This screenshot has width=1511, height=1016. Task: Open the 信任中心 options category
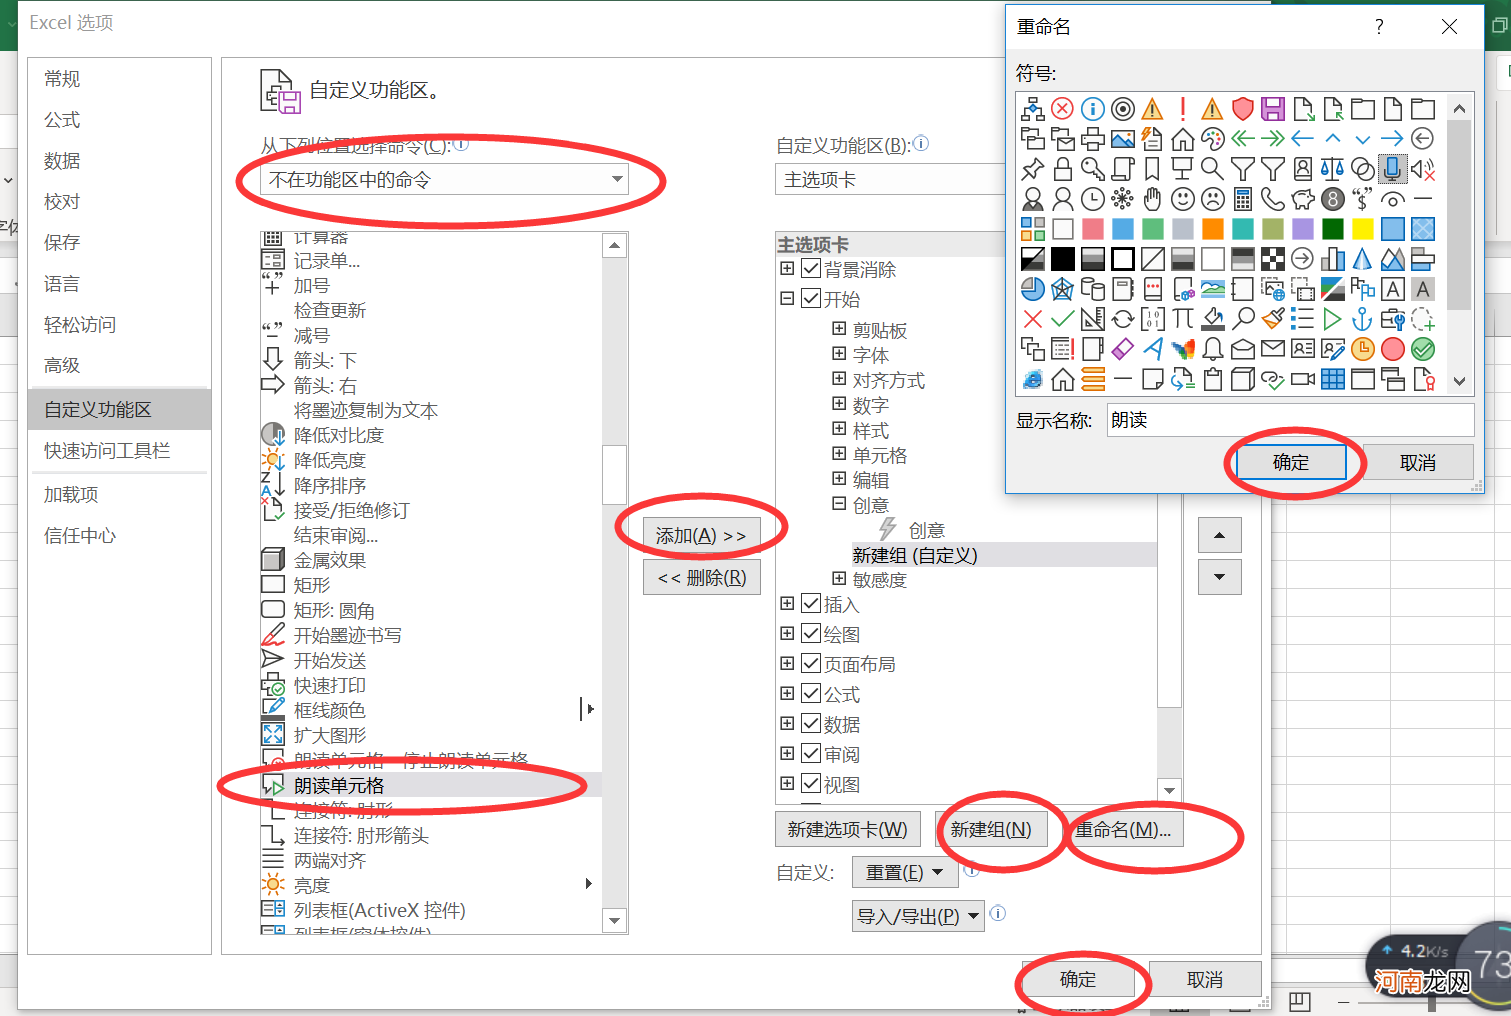[119, 536]
